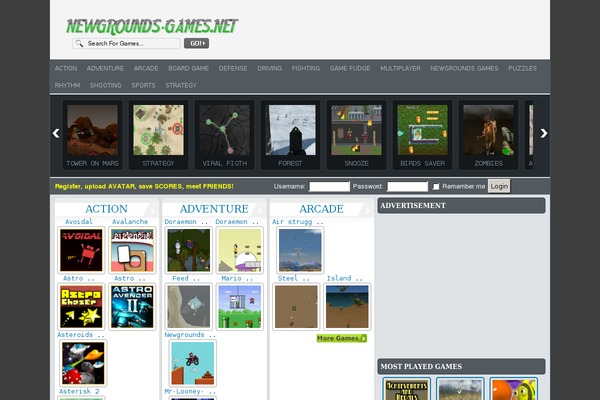Open the Island game icon

click(347, 307)
